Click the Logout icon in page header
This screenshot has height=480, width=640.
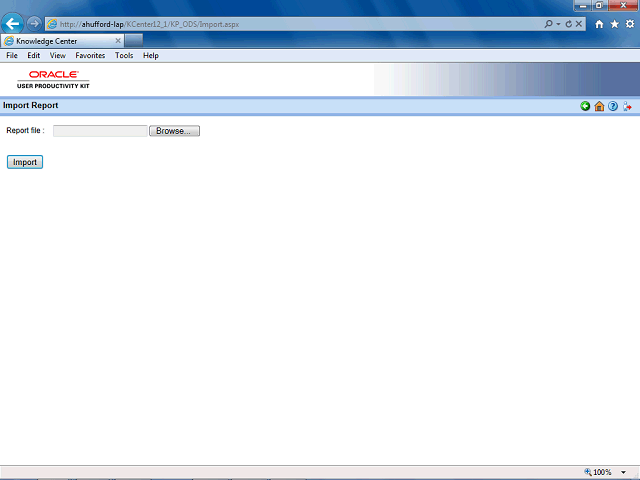pyautogui.click(x=627, y=107)
